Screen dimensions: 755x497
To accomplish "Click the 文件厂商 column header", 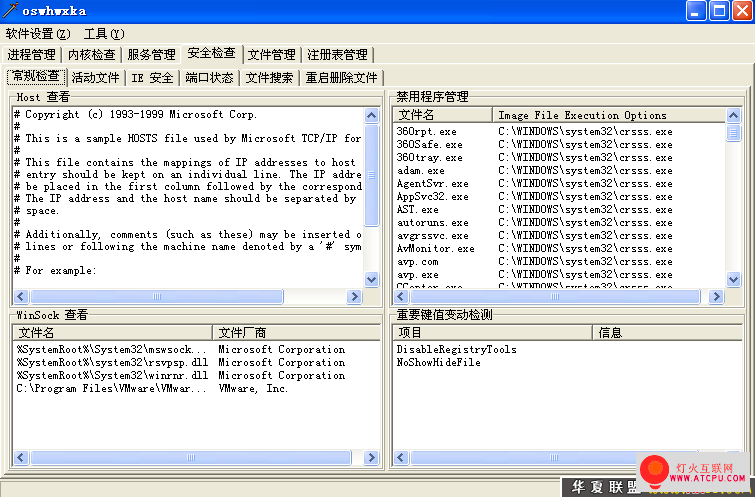I will (x=296, y=333).
